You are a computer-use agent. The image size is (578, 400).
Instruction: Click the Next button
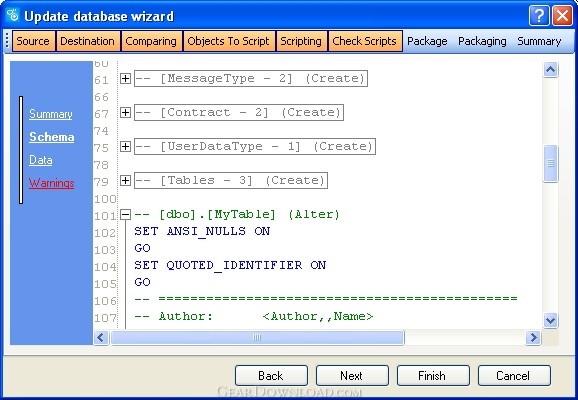click(352, 376)
